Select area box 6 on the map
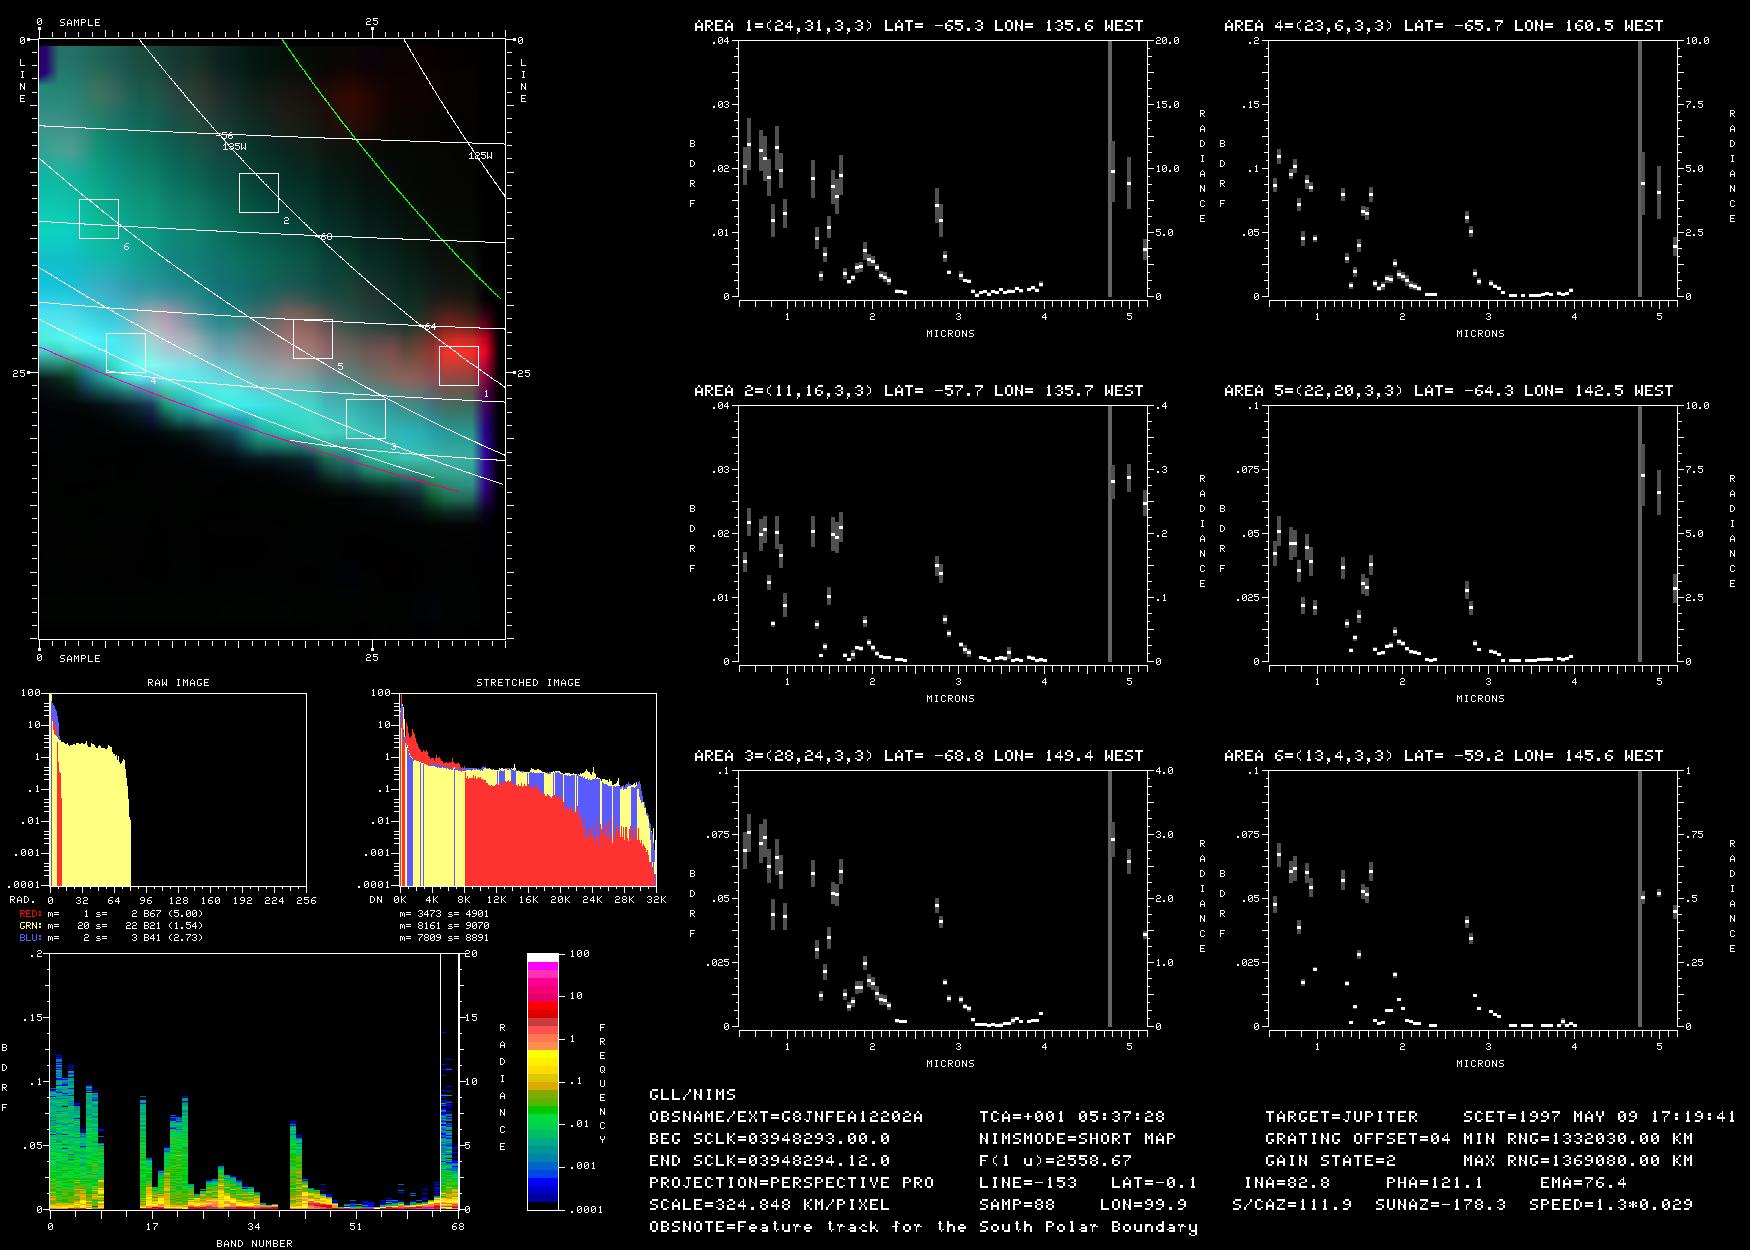Screen dimensions: 1750x1250 [99, 219]
